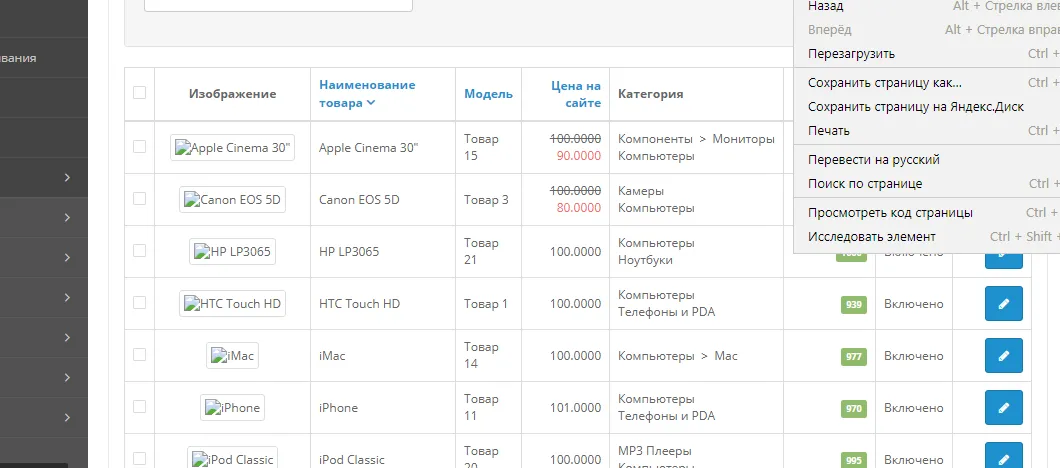
Task: Sort the table by Модель
Action: point(488,94)
